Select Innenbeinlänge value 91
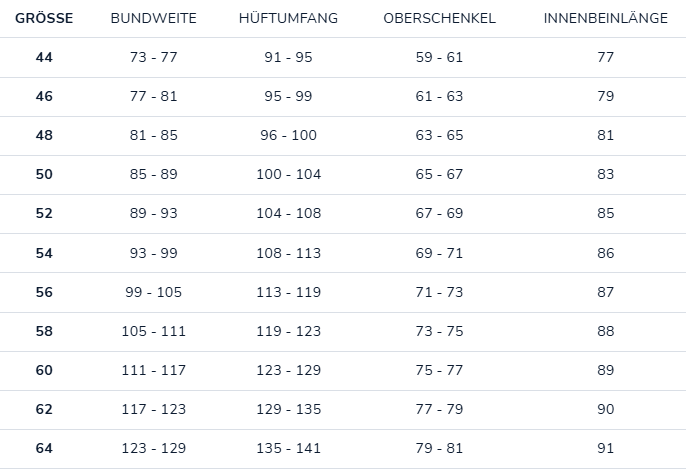Screen dimensions: 686x469 point(605,448)
